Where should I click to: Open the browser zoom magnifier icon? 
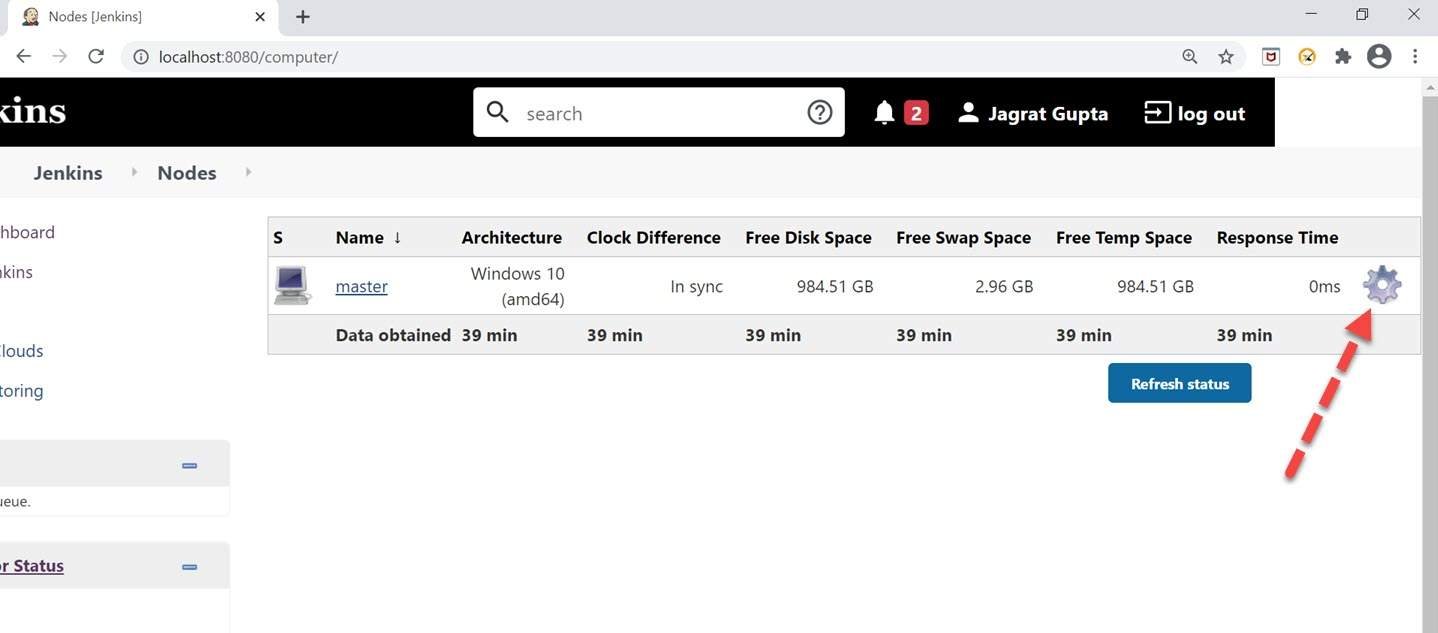pyautogui.click(x=1190, y=57)
